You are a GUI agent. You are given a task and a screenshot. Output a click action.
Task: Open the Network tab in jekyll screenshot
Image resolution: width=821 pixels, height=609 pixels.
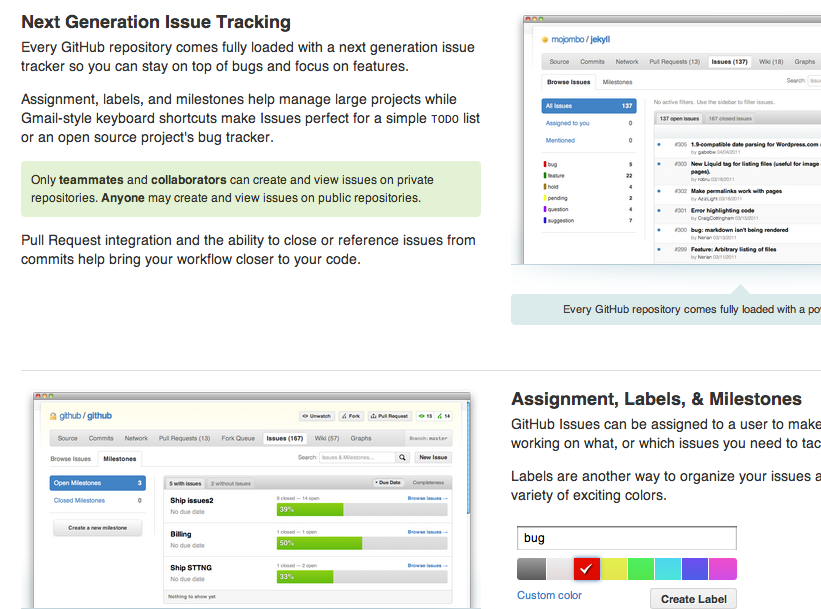pyautogui.click(x=627, y=62)
